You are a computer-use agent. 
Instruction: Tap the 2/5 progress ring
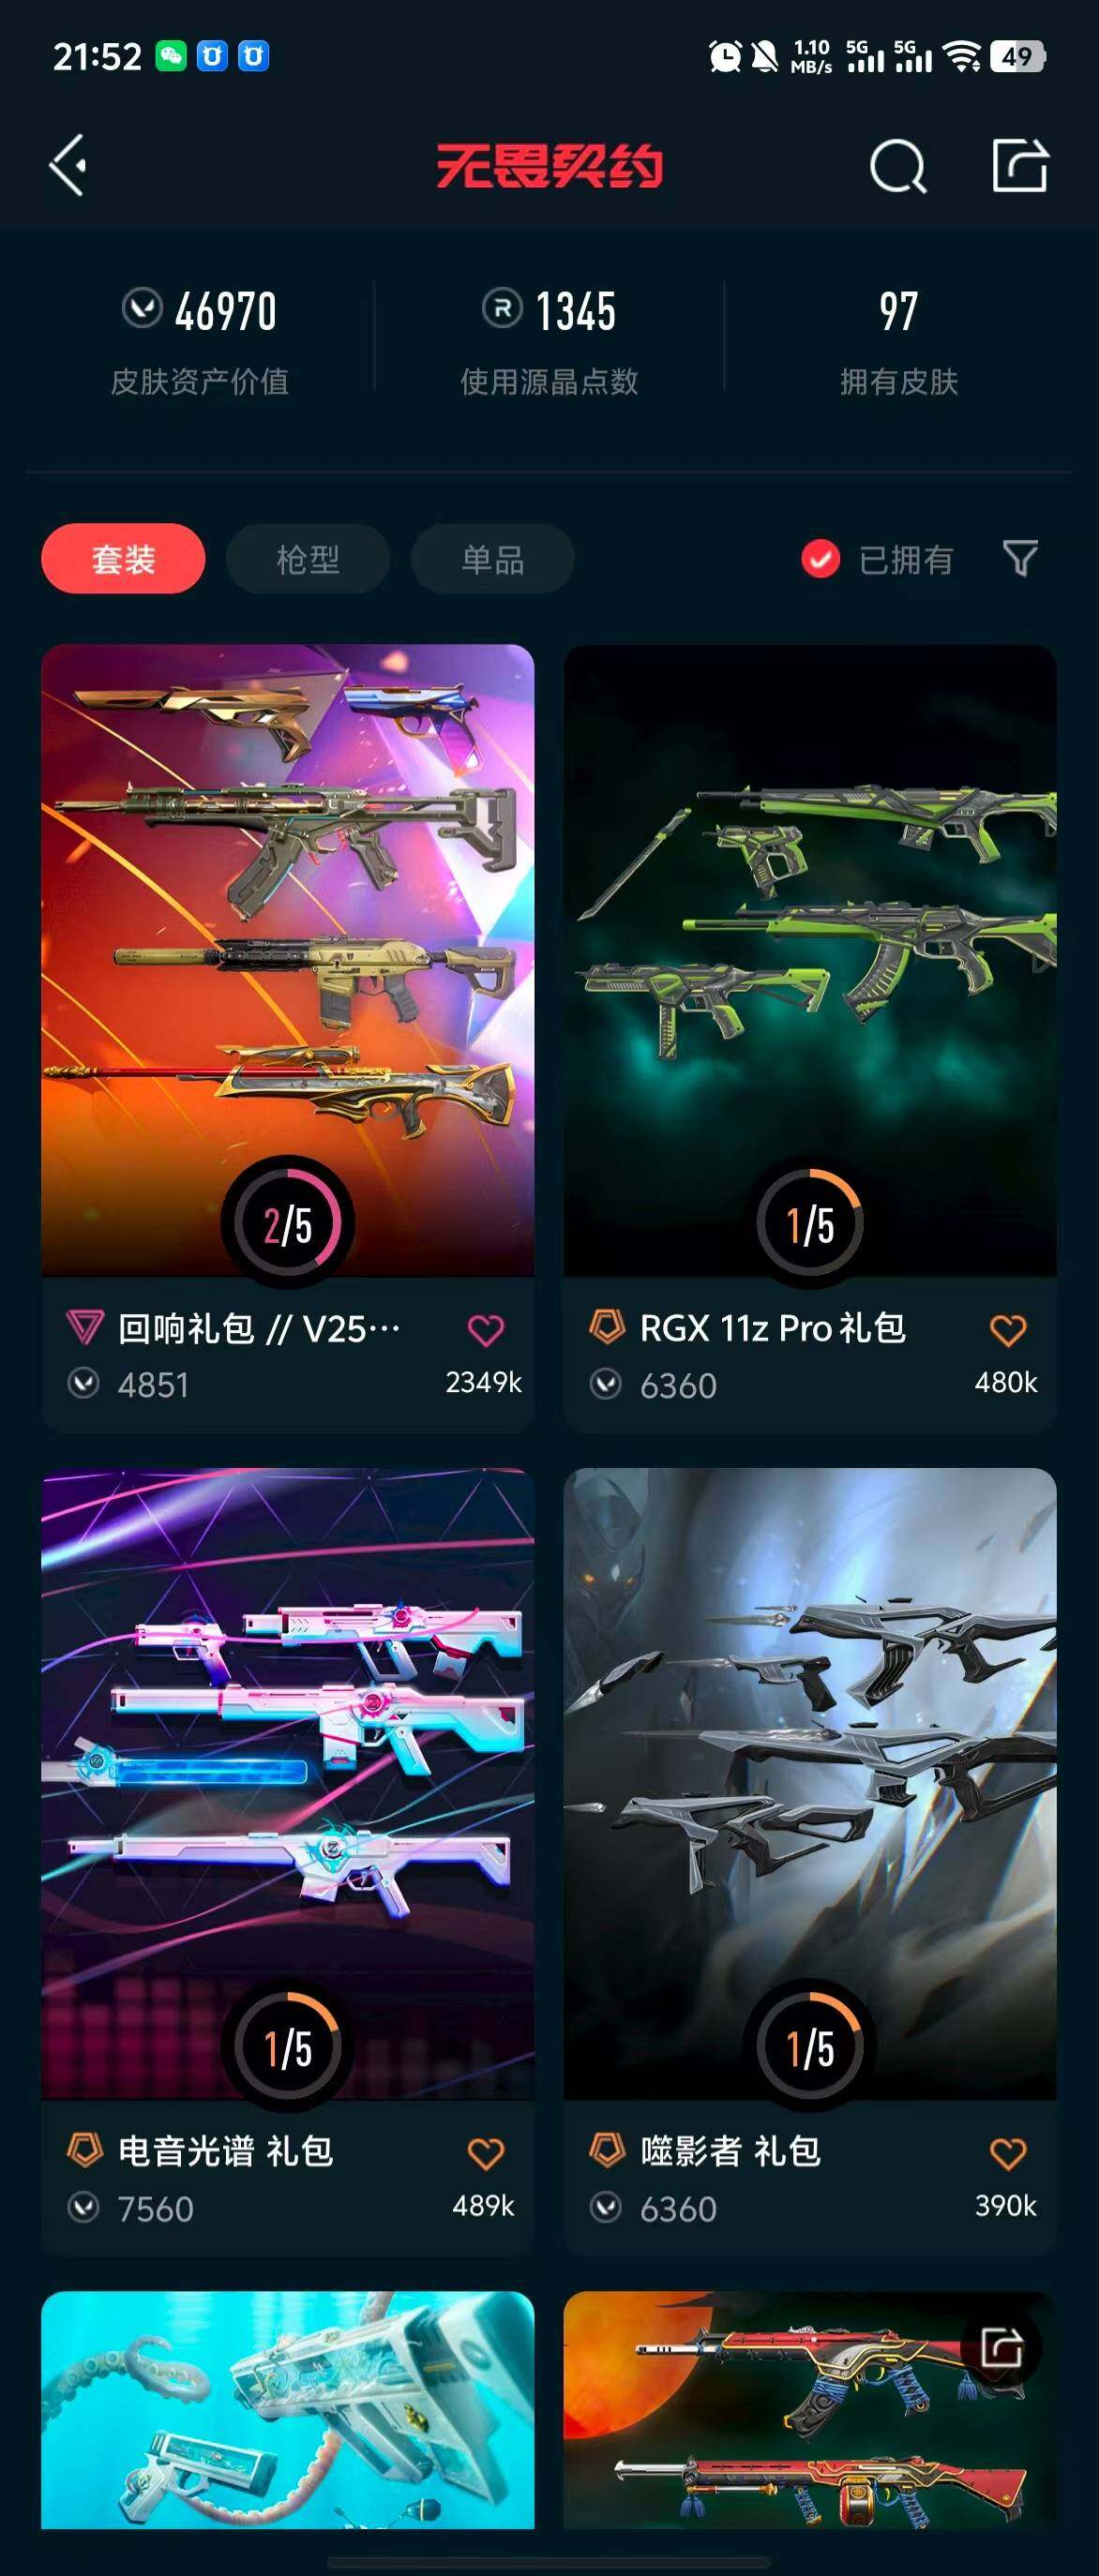(x=288, y=1222)
